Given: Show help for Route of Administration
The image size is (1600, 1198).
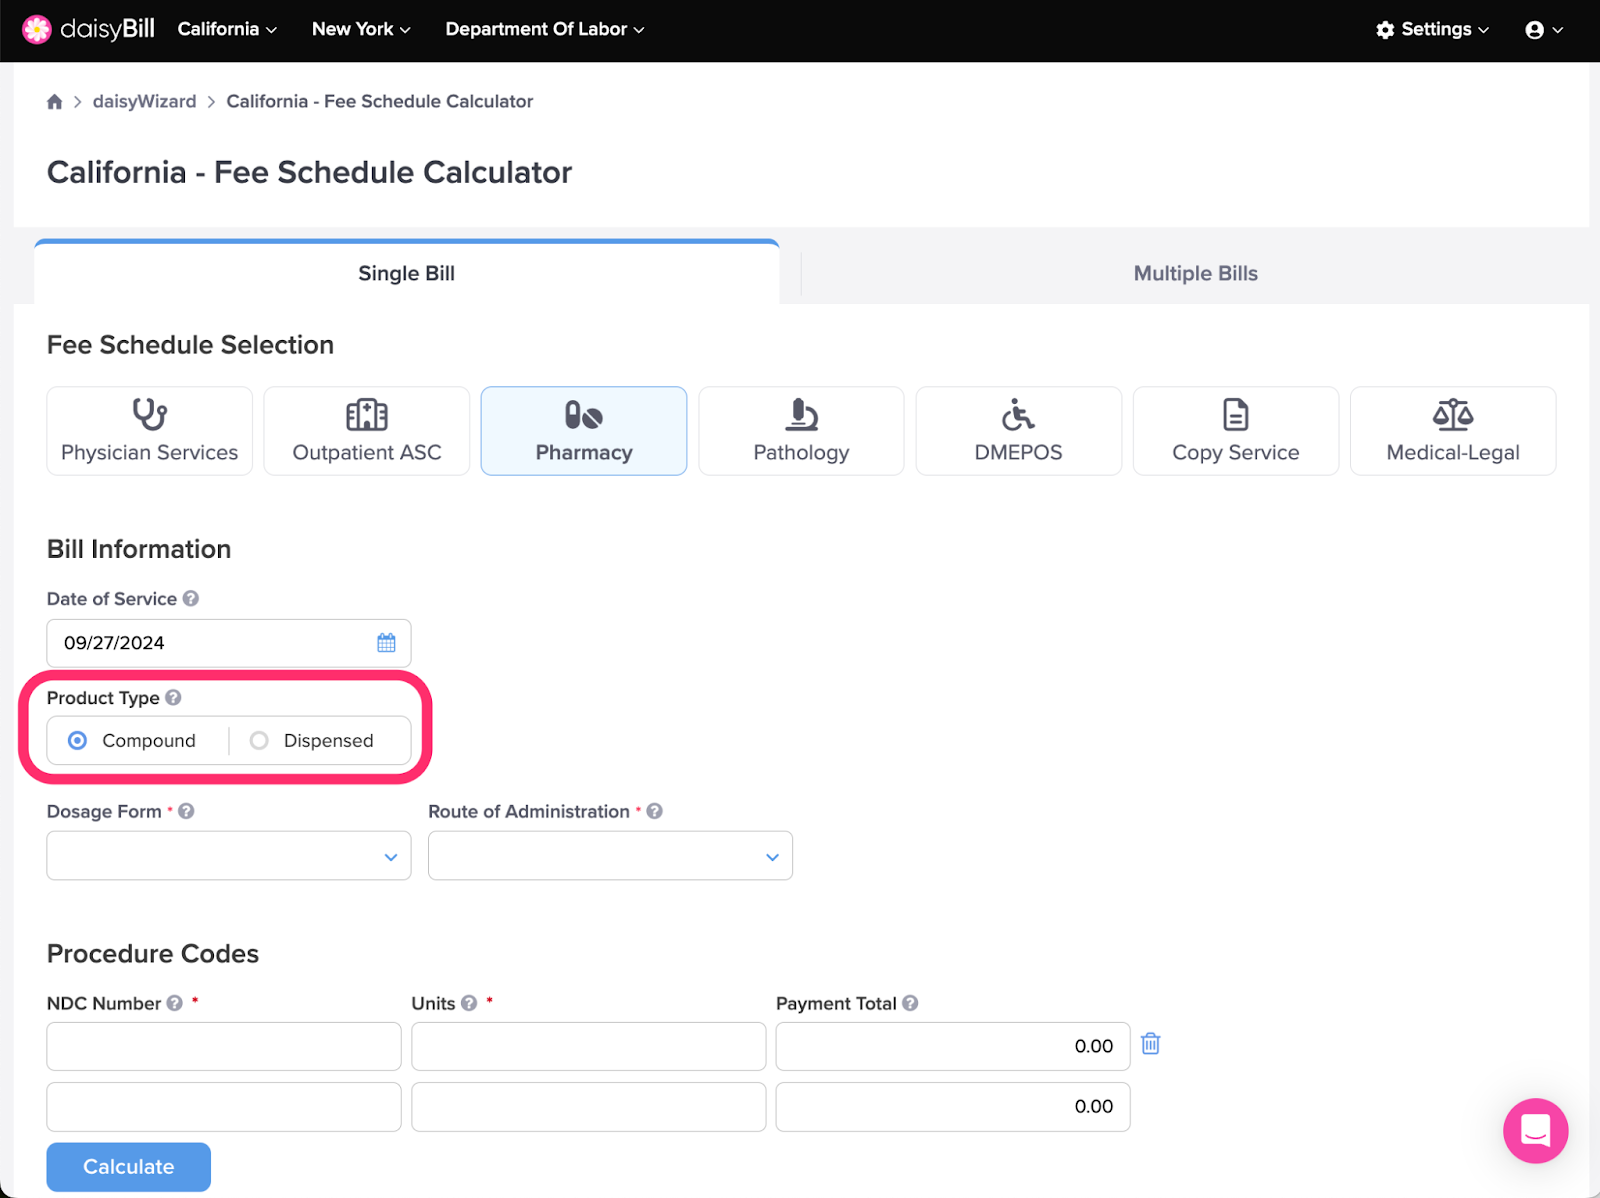Looking at the screenshot, I should pyautogui.click(x=655, y=812).
